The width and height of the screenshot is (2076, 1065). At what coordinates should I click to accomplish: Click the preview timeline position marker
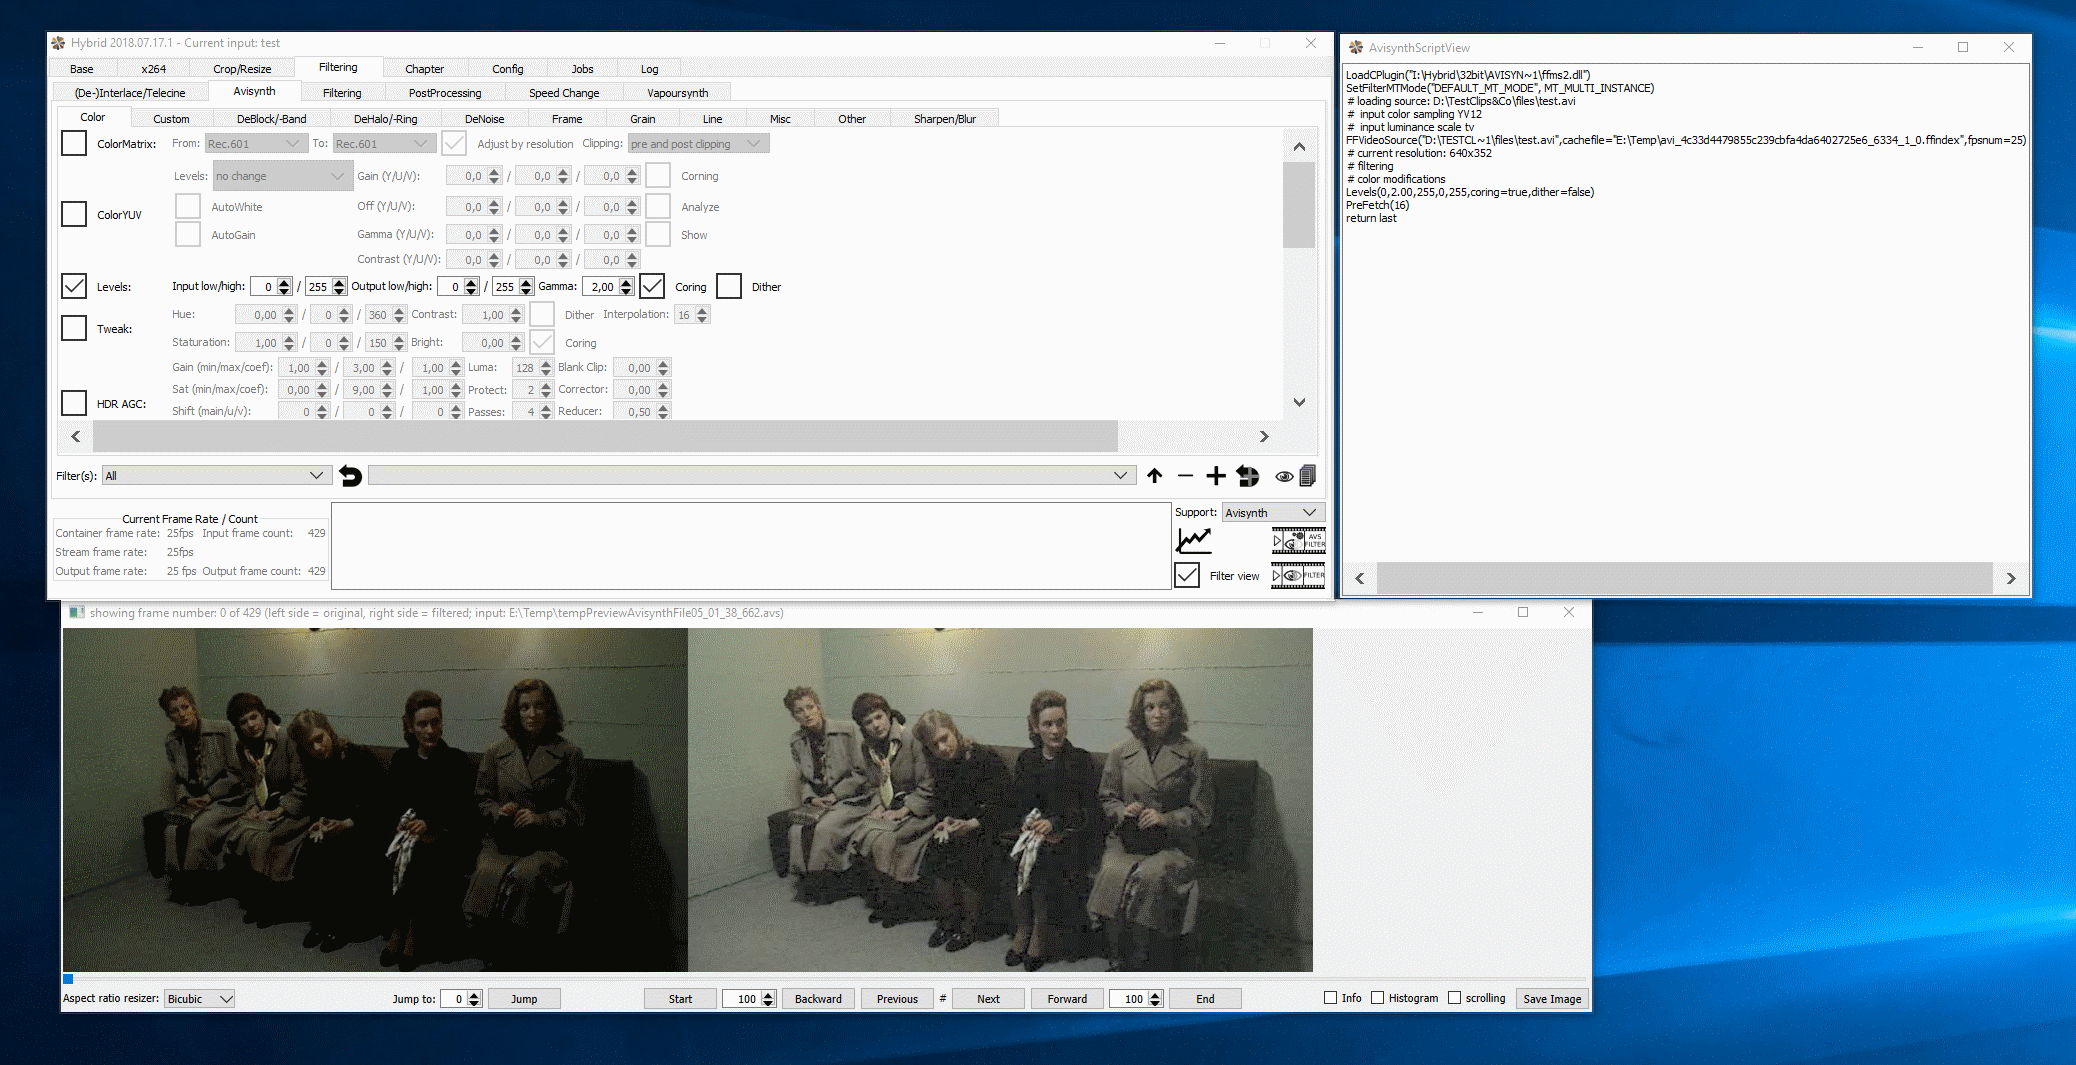coord(68,979)
